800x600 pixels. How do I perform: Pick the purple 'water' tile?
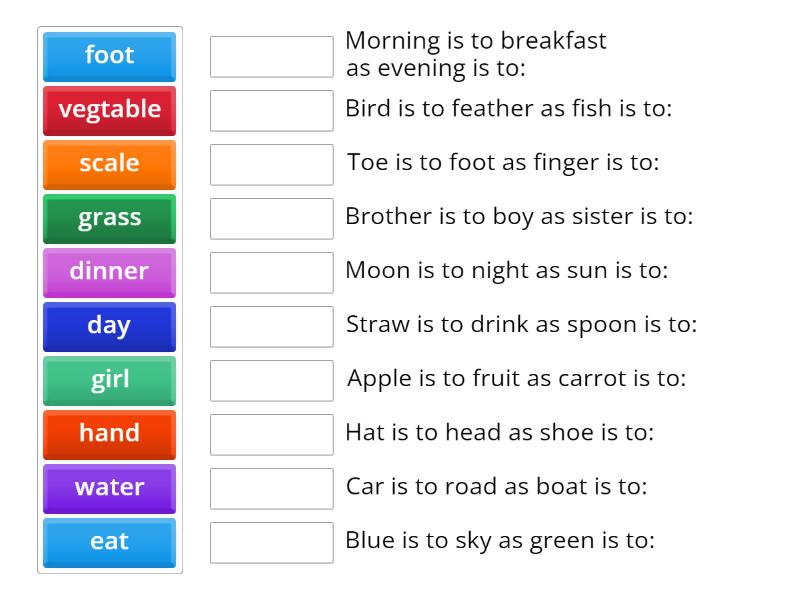coord(109,488)
